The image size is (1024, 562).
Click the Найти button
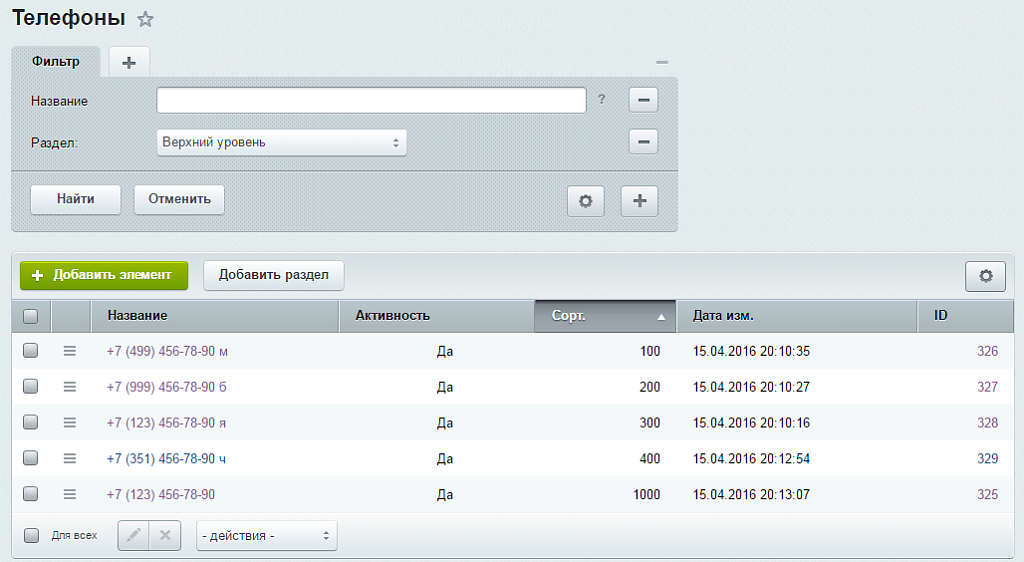(75, 199)
